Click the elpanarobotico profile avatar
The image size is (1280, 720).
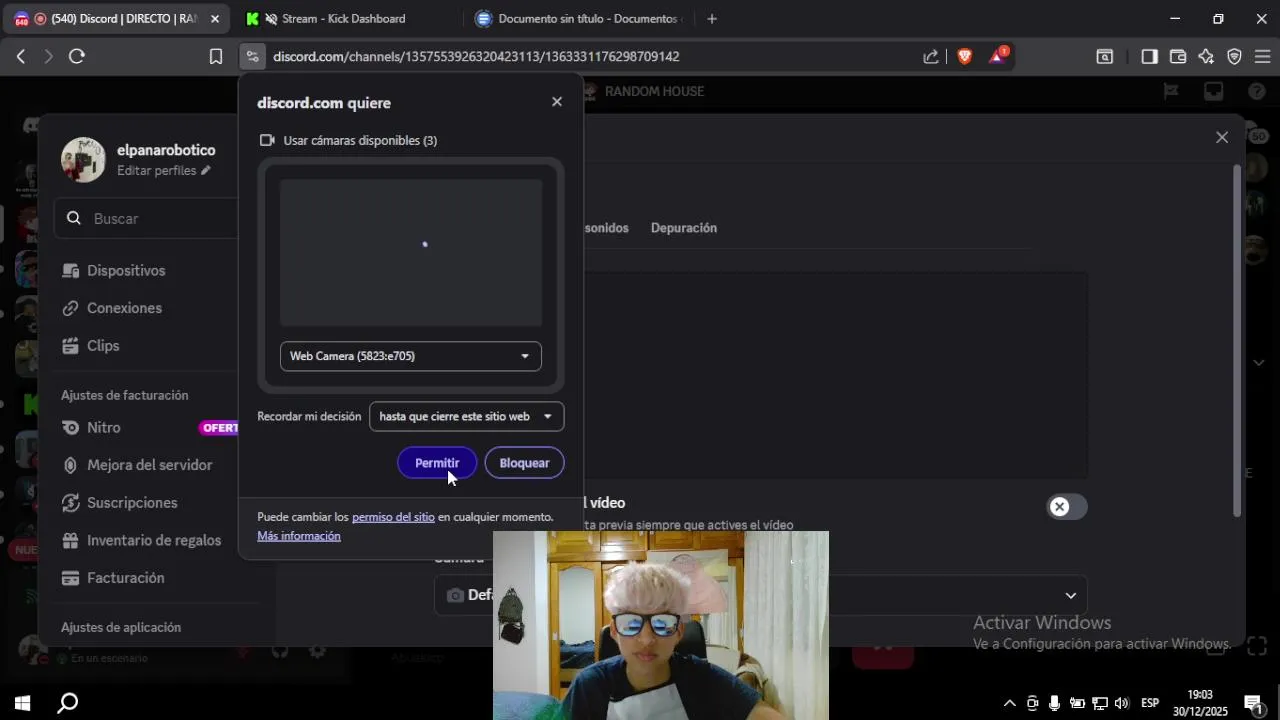tap(83, 160)
